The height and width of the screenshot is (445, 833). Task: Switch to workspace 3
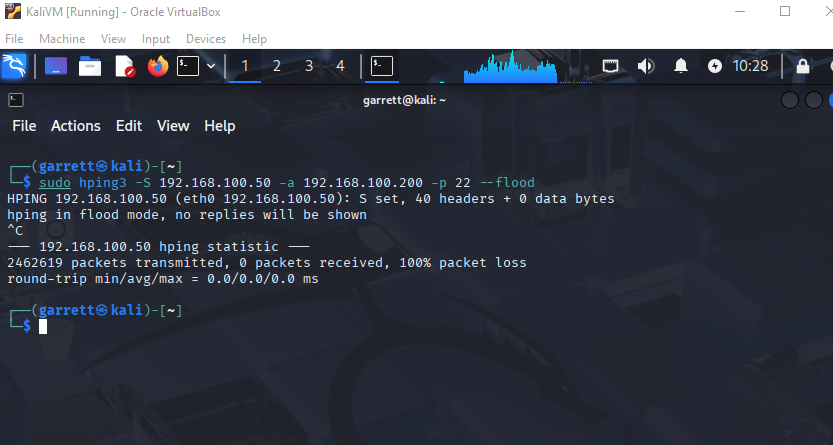(x=309, y=66)
